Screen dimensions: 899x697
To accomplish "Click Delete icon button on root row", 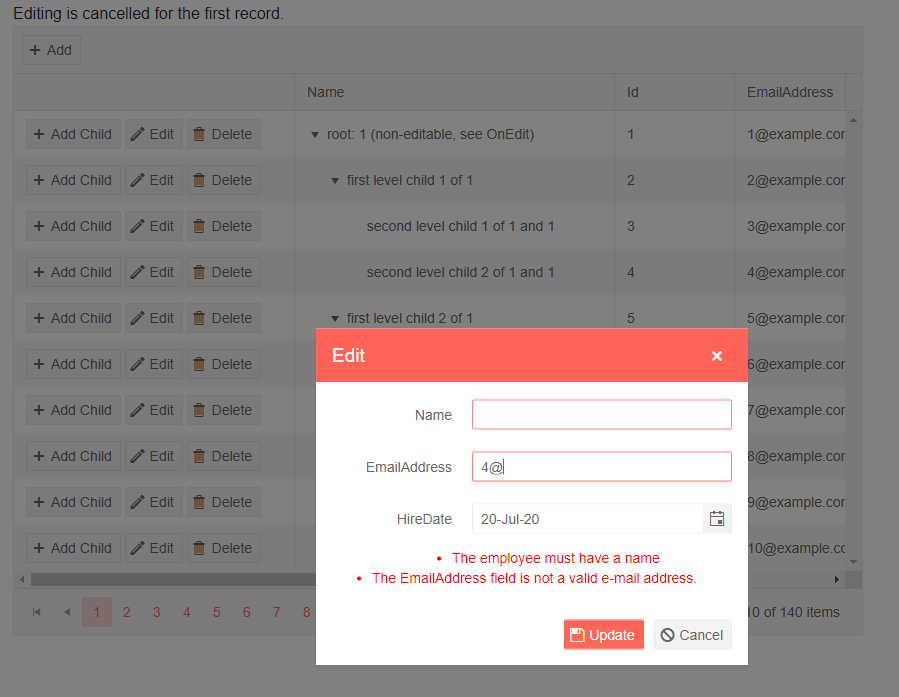I will (223, 134).
